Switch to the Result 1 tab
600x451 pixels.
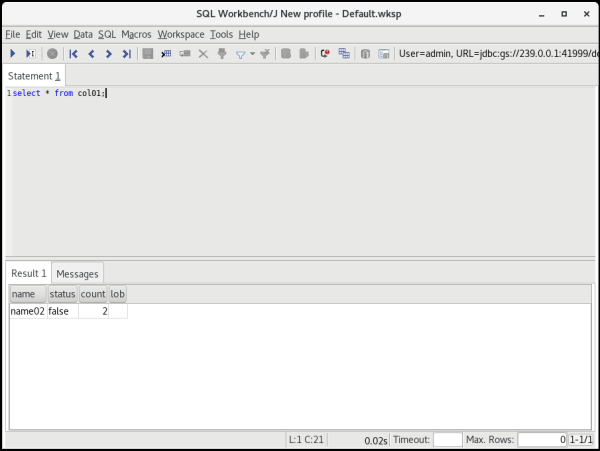point(29,274)
